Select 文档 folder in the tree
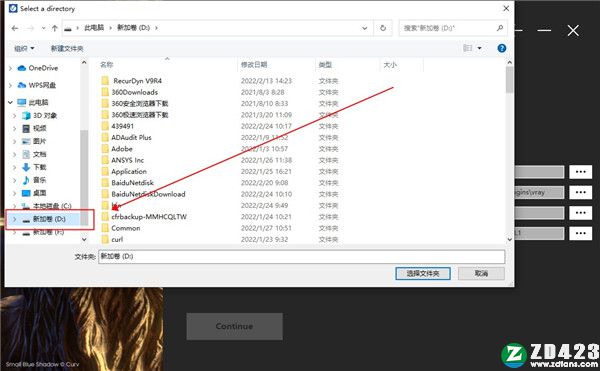600x371 pixels. [39, 154]
